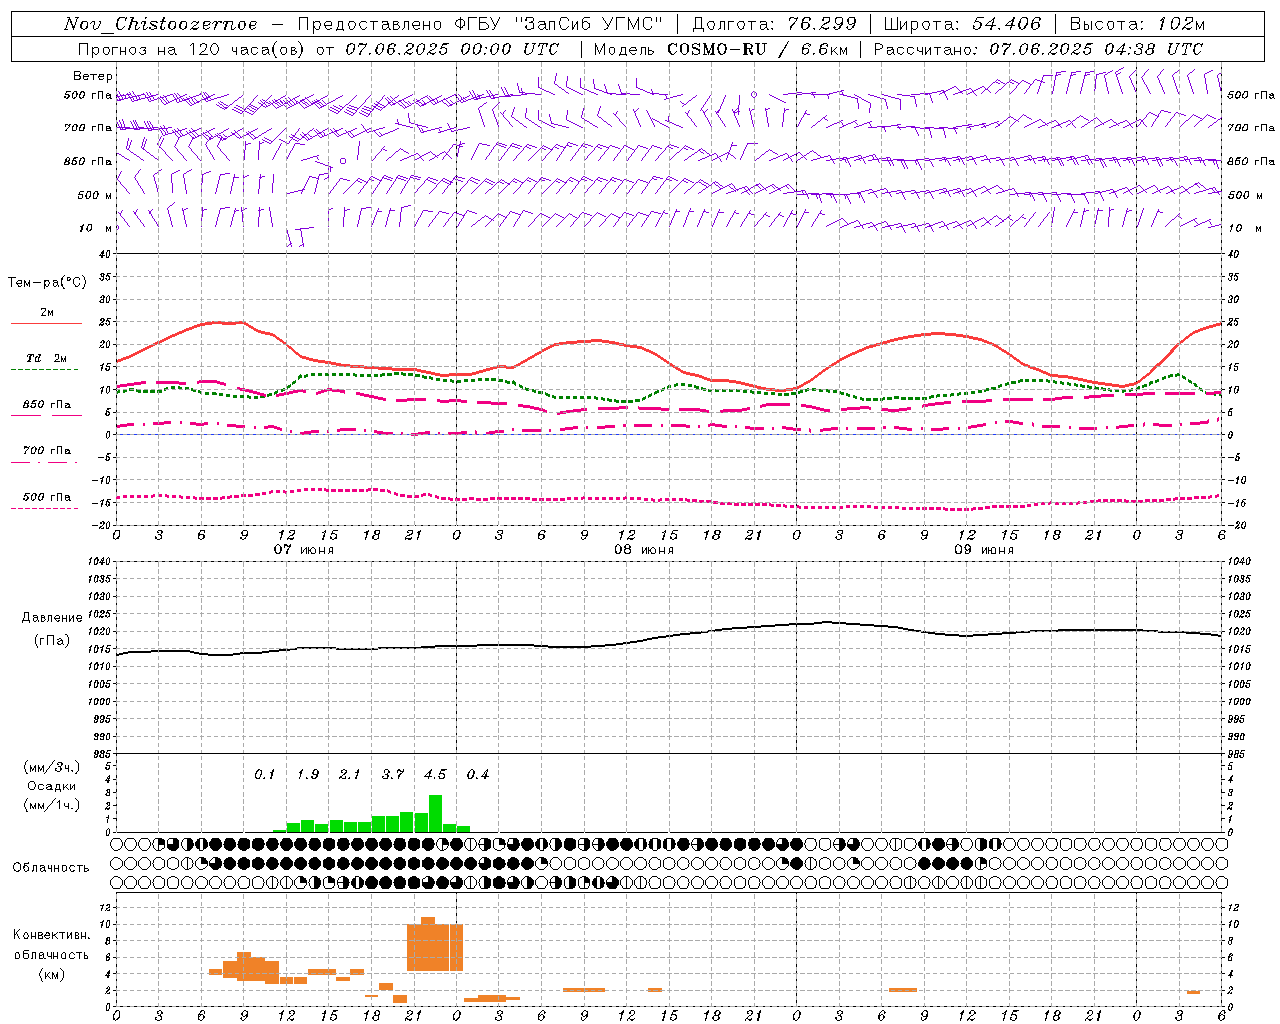Click the 'Осадки' precipitation panel label
The height and width of the screenshot is (1024, 1280).
click(x=51, y=786)
